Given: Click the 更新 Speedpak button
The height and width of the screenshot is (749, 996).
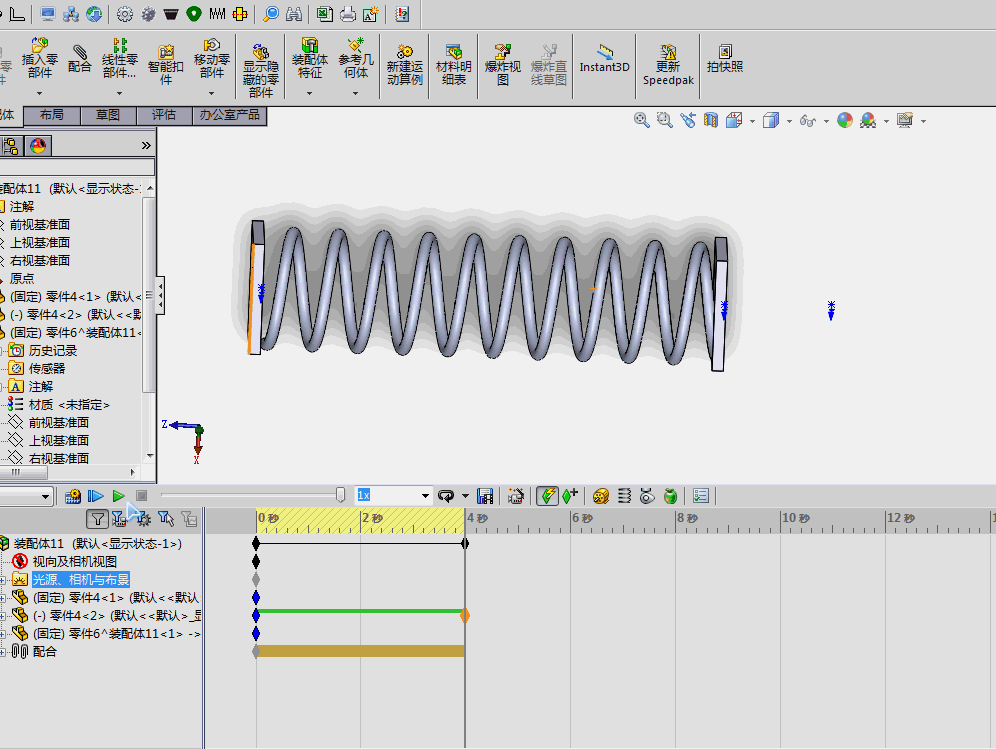Looking at the screenshot, I should pyautogui.click(x=668, y=64).
